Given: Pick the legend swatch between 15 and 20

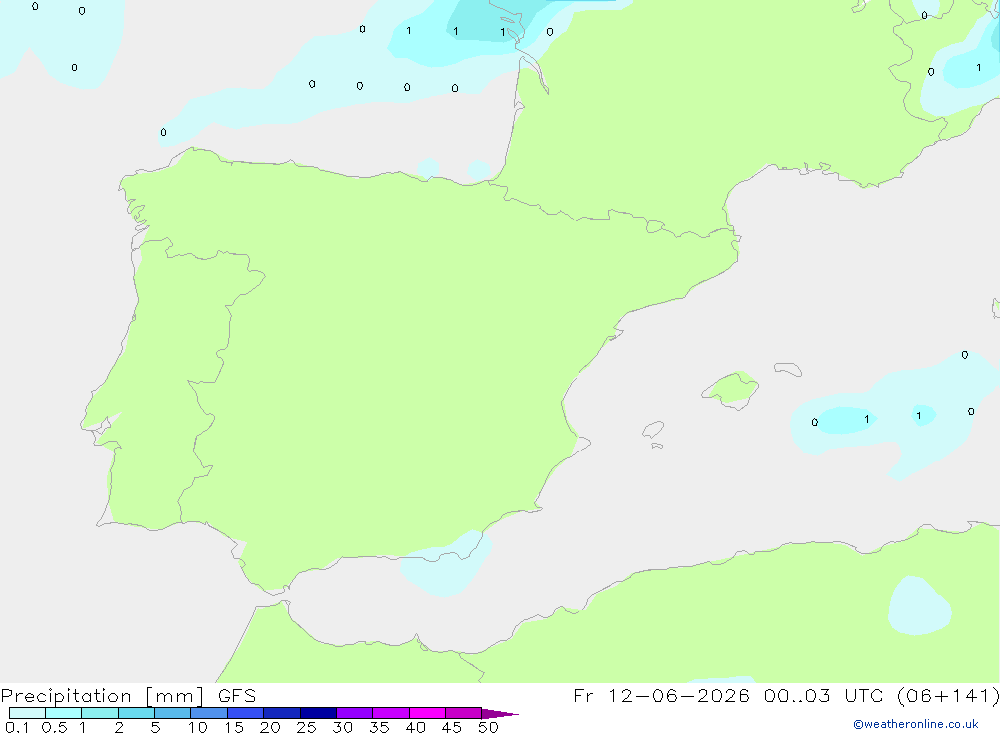Looking at the screenshot, I should tap(246, 713).
